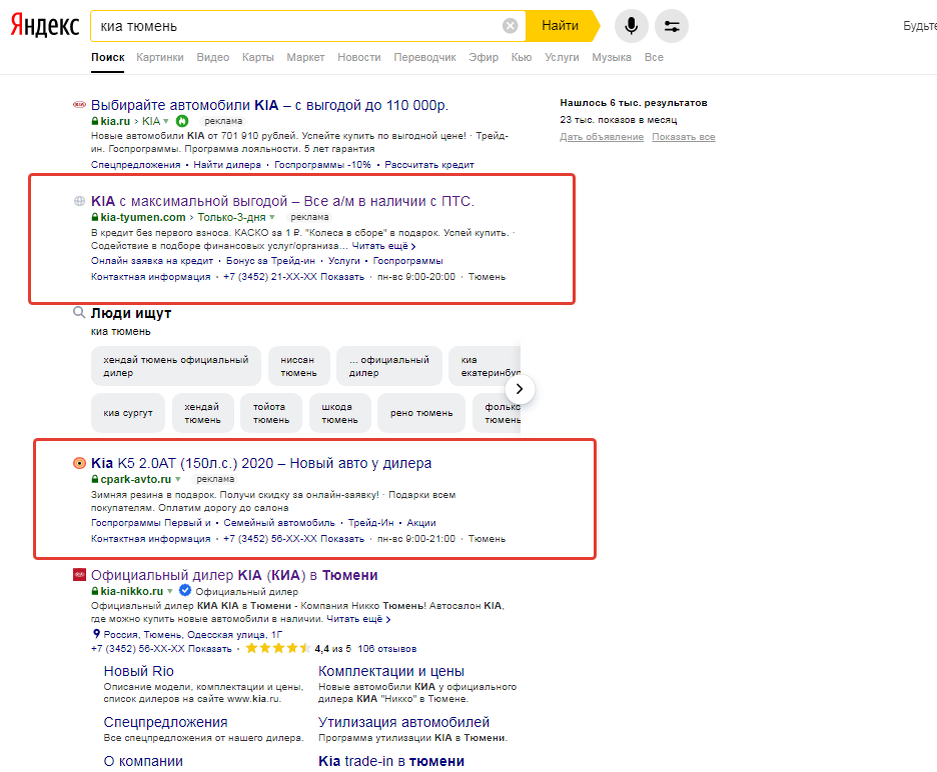Click the magnifier icon next to Люди ищут
Viewport: 937px width, 772px height.
coord(77,312)
